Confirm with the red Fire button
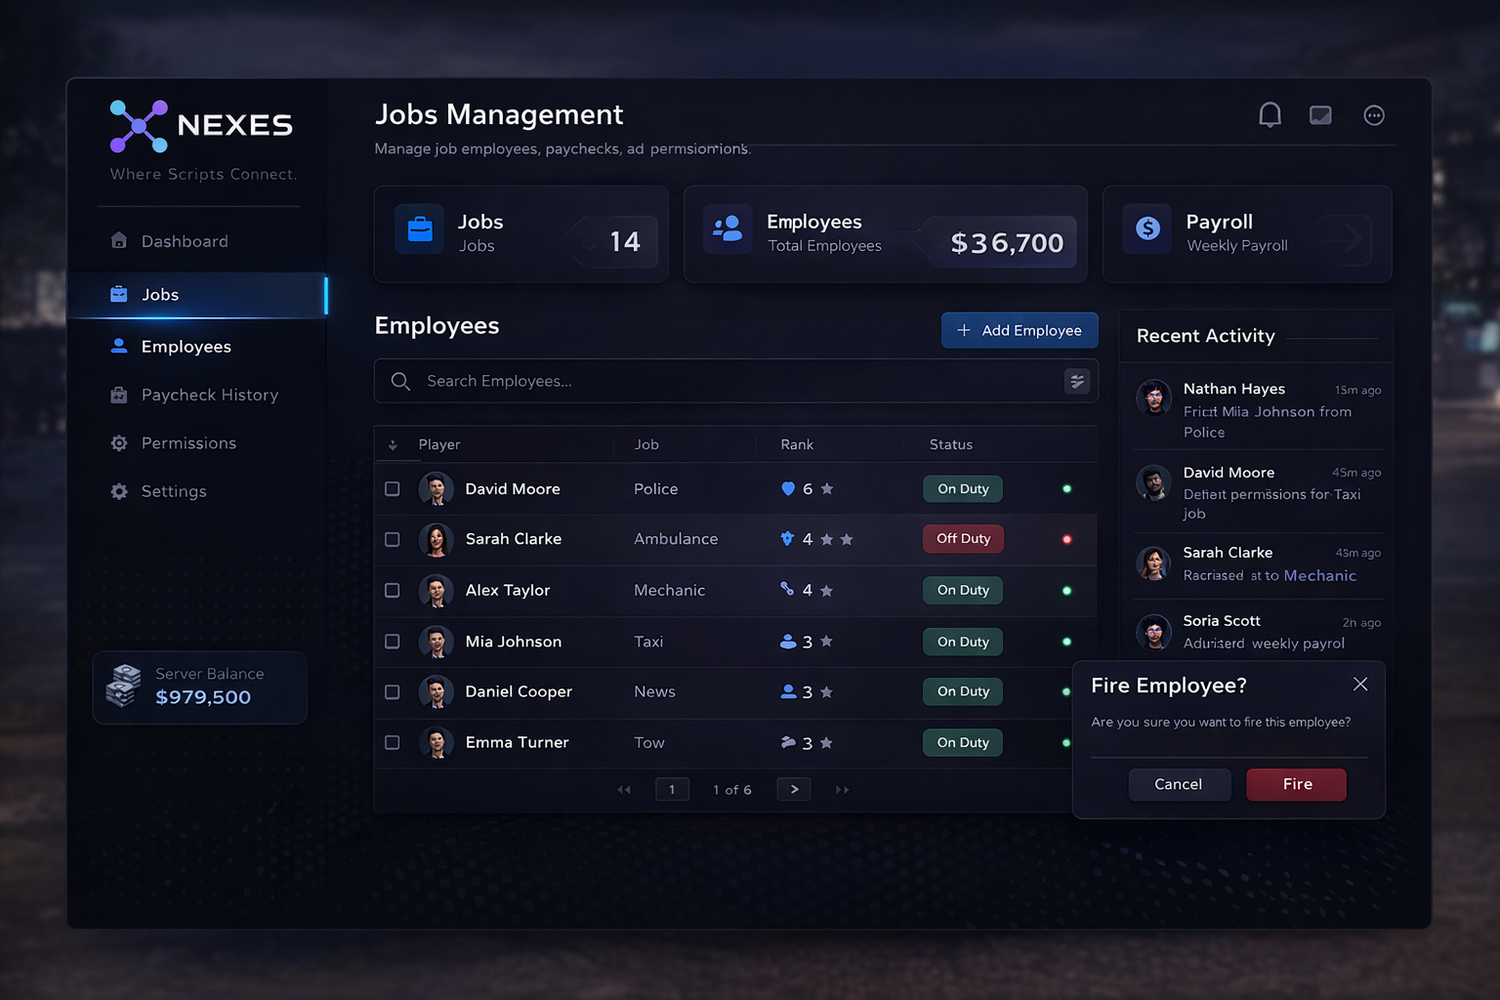This screenshot has height=1000, width=1500. coord(1296,784)
